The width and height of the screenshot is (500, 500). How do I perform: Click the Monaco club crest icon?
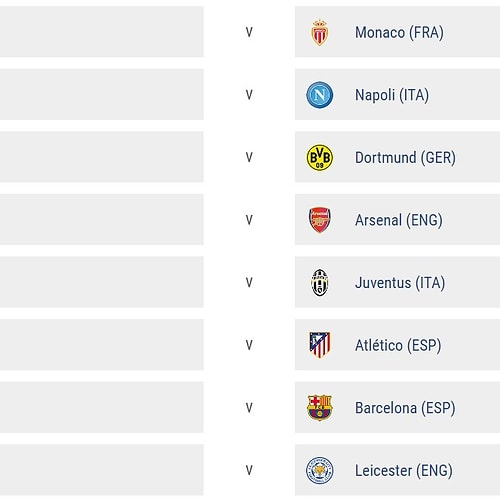[x=320, y=32]
